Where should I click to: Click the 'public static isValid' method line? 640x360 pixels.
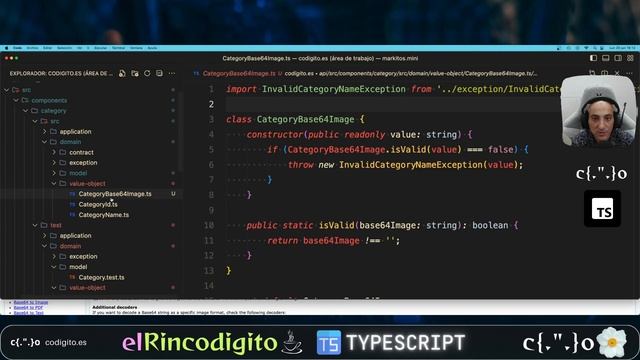(382, 225)
